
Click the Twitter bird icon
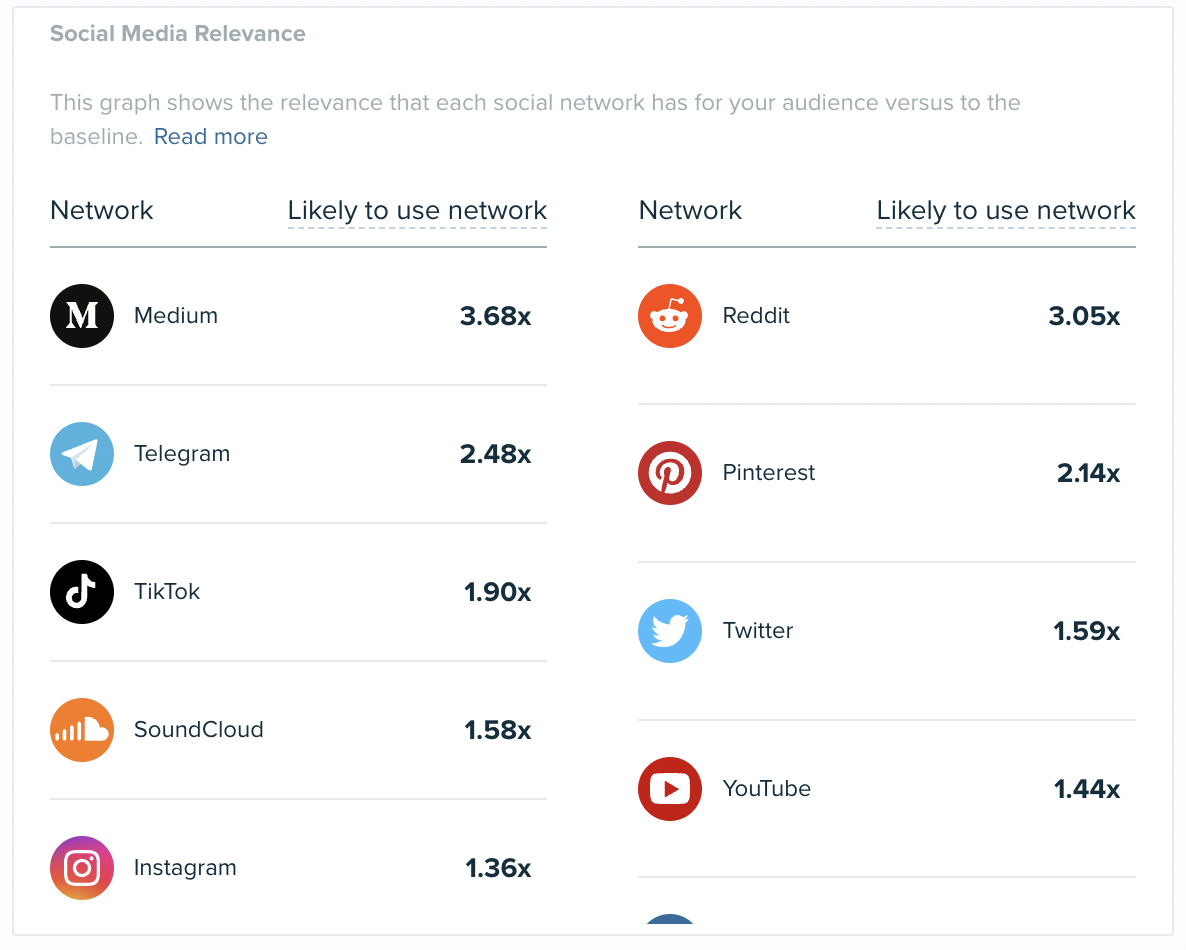670,631
